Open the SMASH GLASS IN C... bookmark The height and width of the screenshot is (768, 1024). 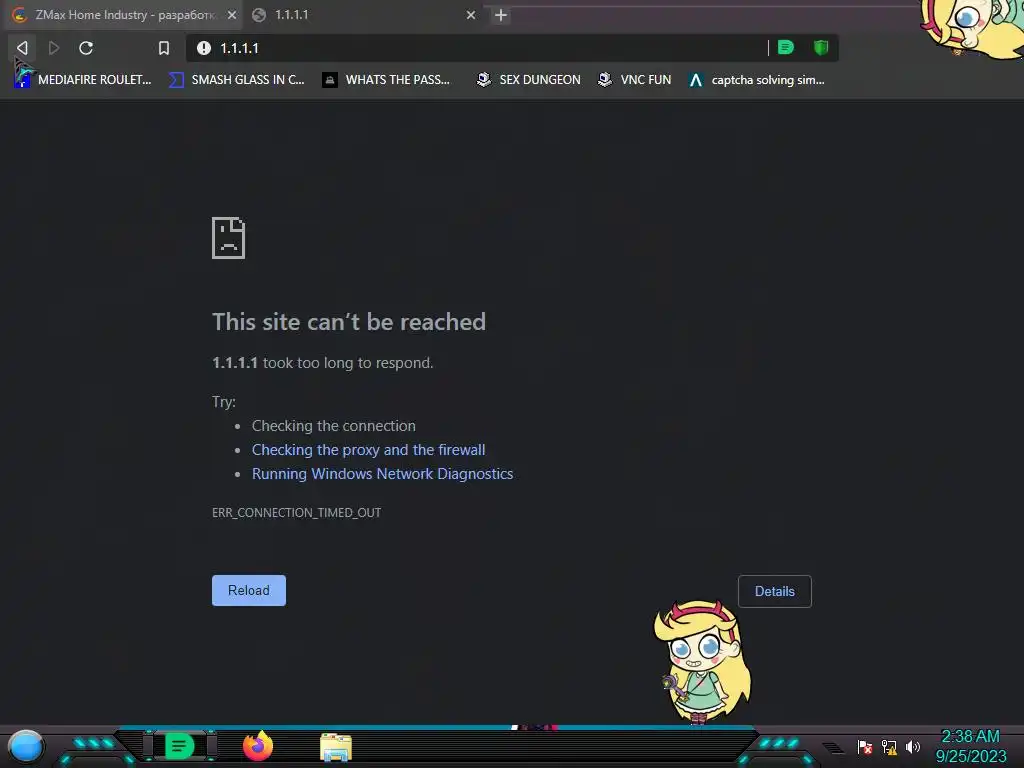(236, 80)
